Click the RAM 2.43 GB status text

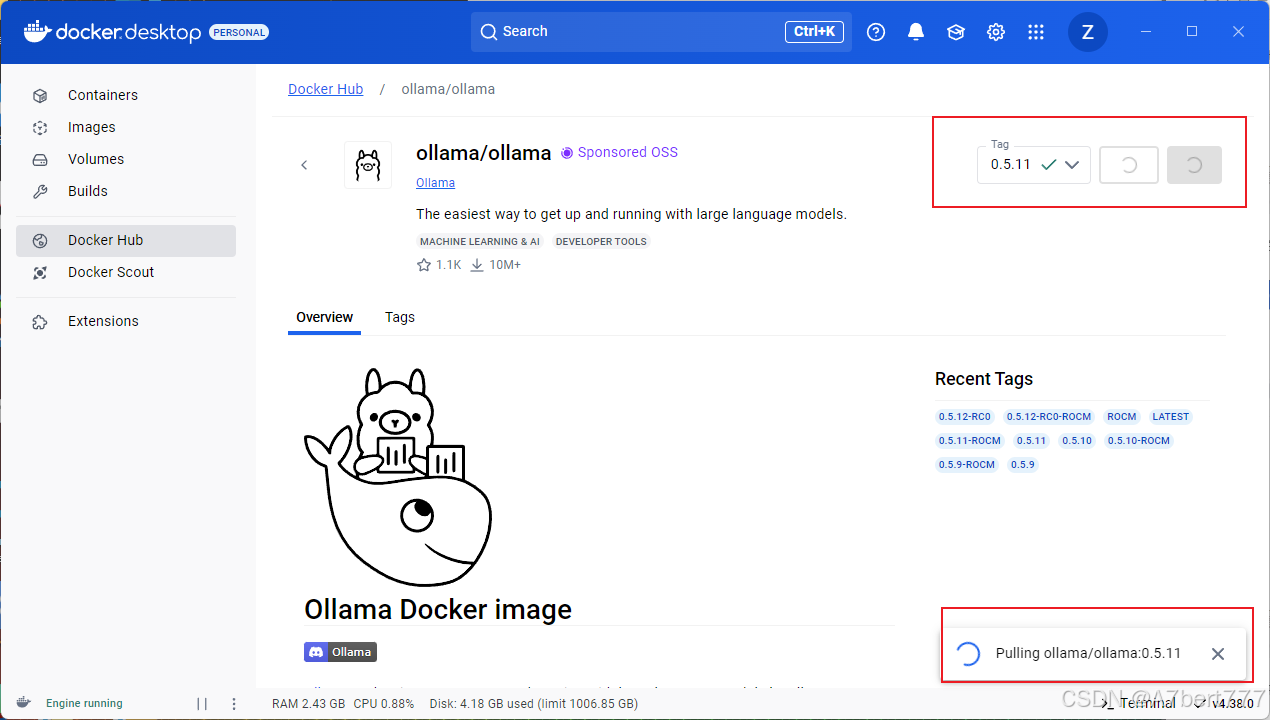pos(308,704)
